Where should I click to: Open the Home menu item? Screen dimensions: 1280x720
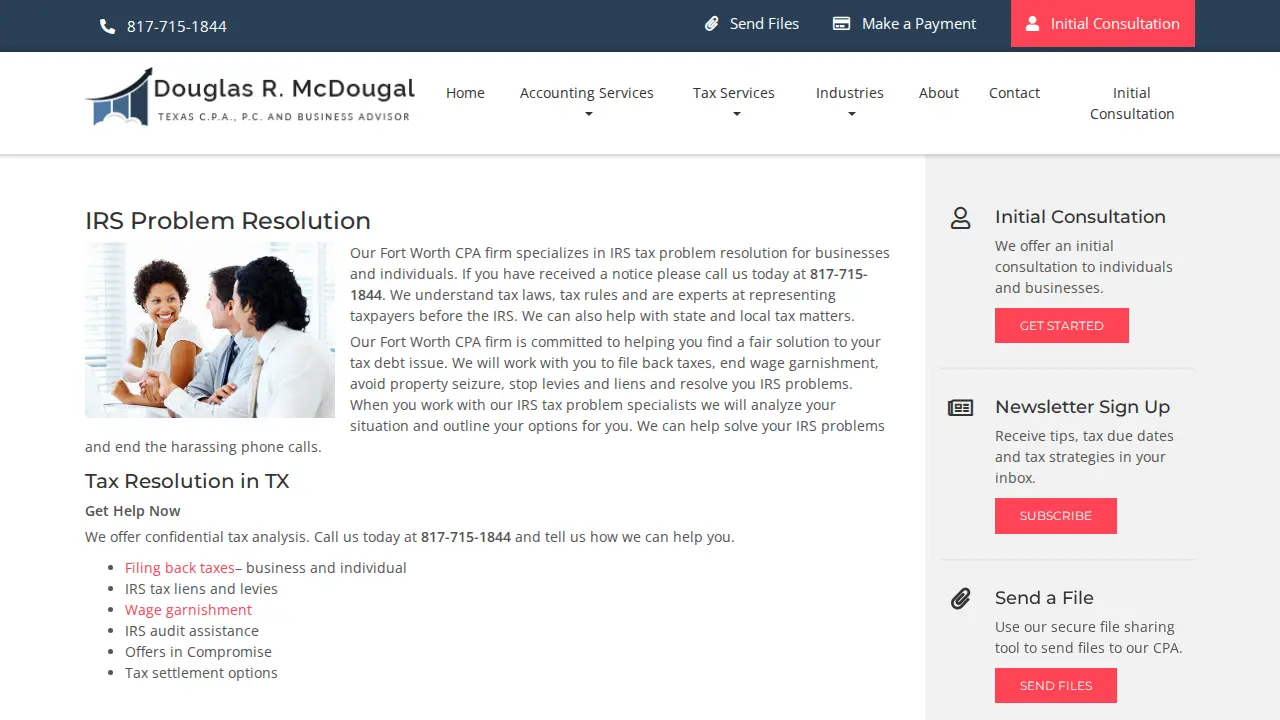coord(465,93)
